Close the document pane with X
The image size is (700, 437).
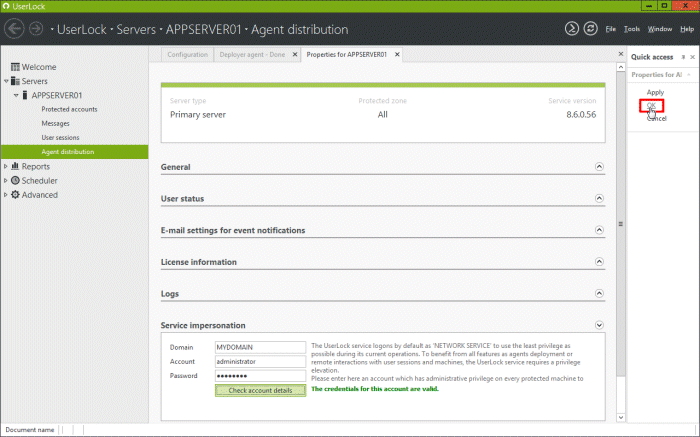click(621, 54)
